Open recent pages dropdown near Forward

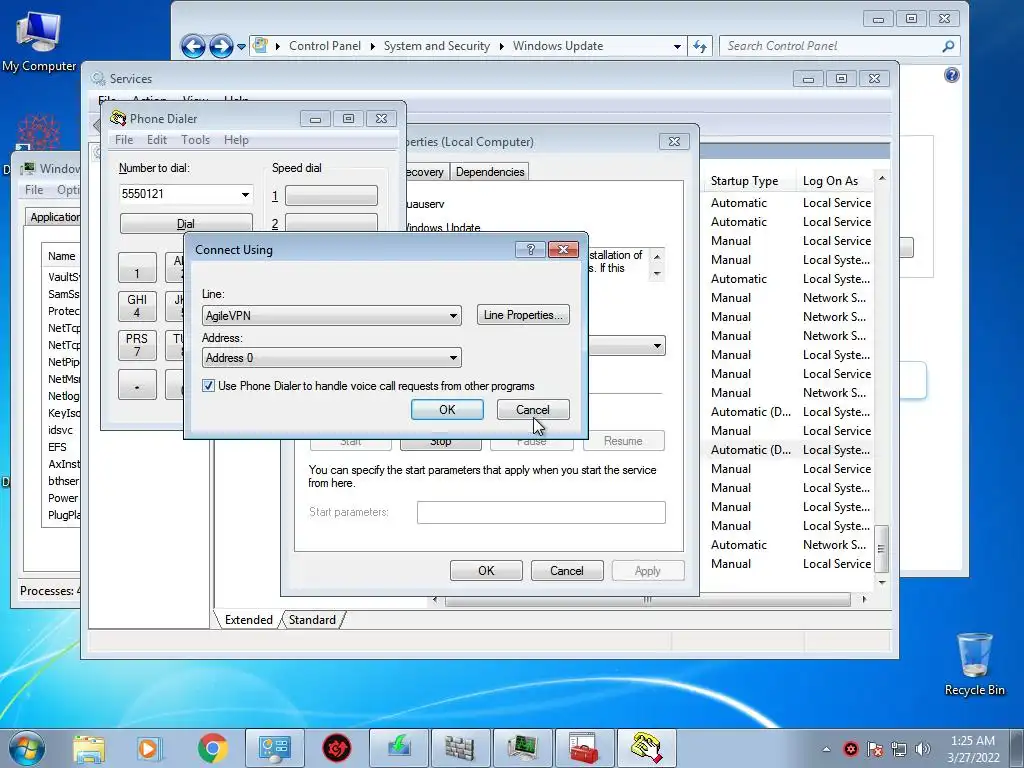click(241, 47)
